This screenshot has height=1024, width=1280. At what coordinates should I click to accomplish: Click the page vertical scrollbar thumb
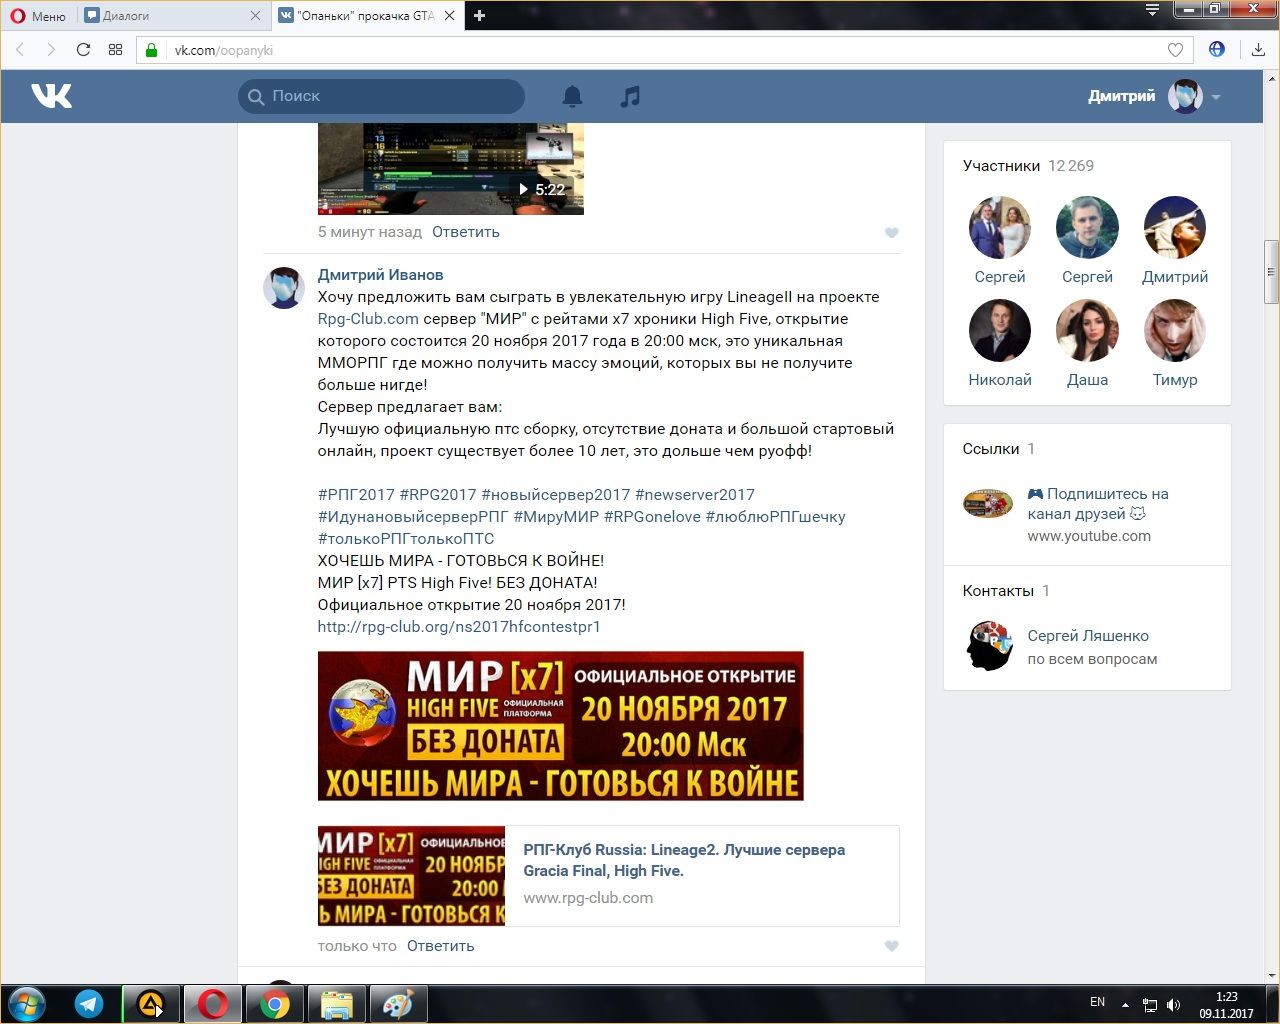pos(1271,272)
